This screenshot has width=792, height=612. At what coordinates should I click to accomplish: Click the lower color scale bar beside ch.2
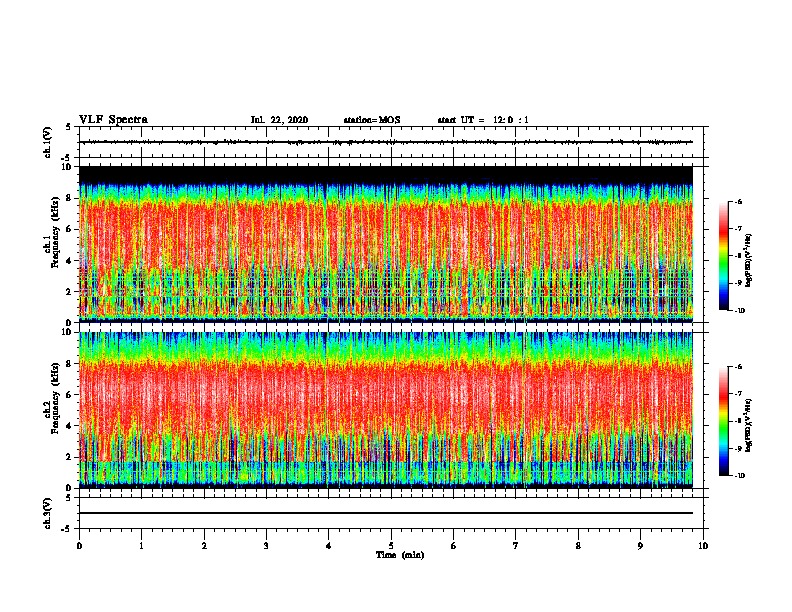(x=724, y=421)
